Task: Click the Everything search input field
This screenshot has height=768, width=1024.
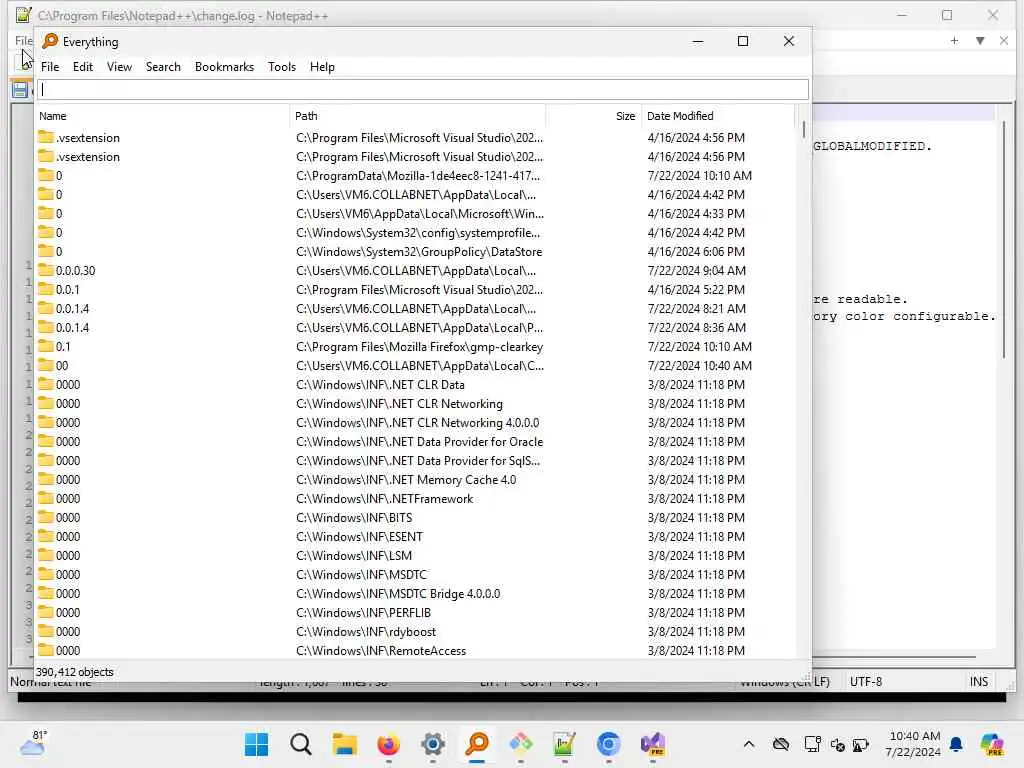Action: [x=423, y=89]
